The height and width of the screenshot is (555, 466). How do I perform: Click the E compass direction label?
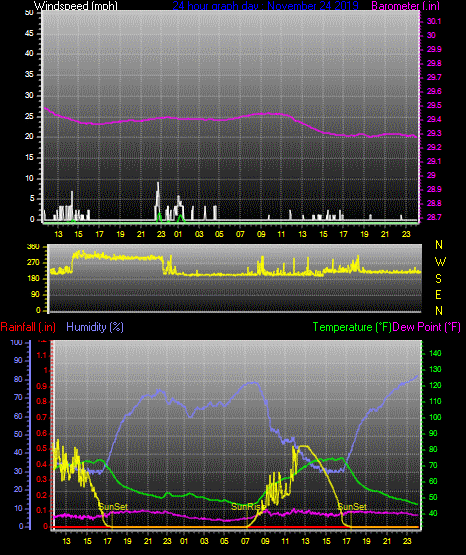pyautogui.click(x=438, y=294)
